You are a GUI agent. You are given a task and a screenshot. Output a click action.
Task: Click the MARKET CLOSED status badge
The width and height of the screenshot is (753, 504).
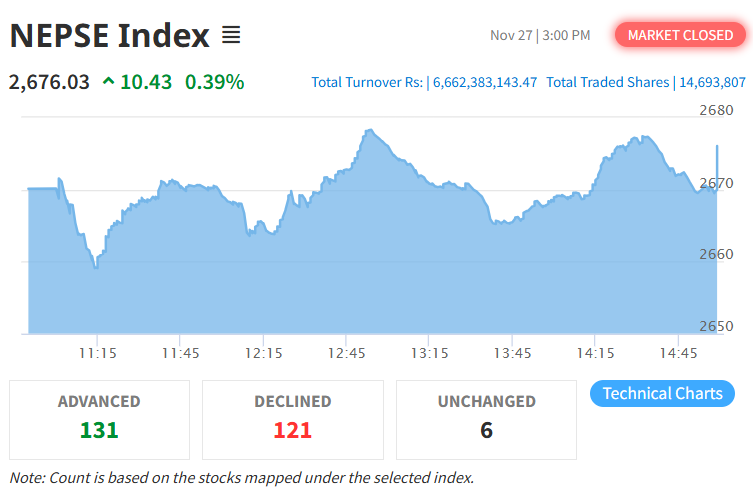680,35
